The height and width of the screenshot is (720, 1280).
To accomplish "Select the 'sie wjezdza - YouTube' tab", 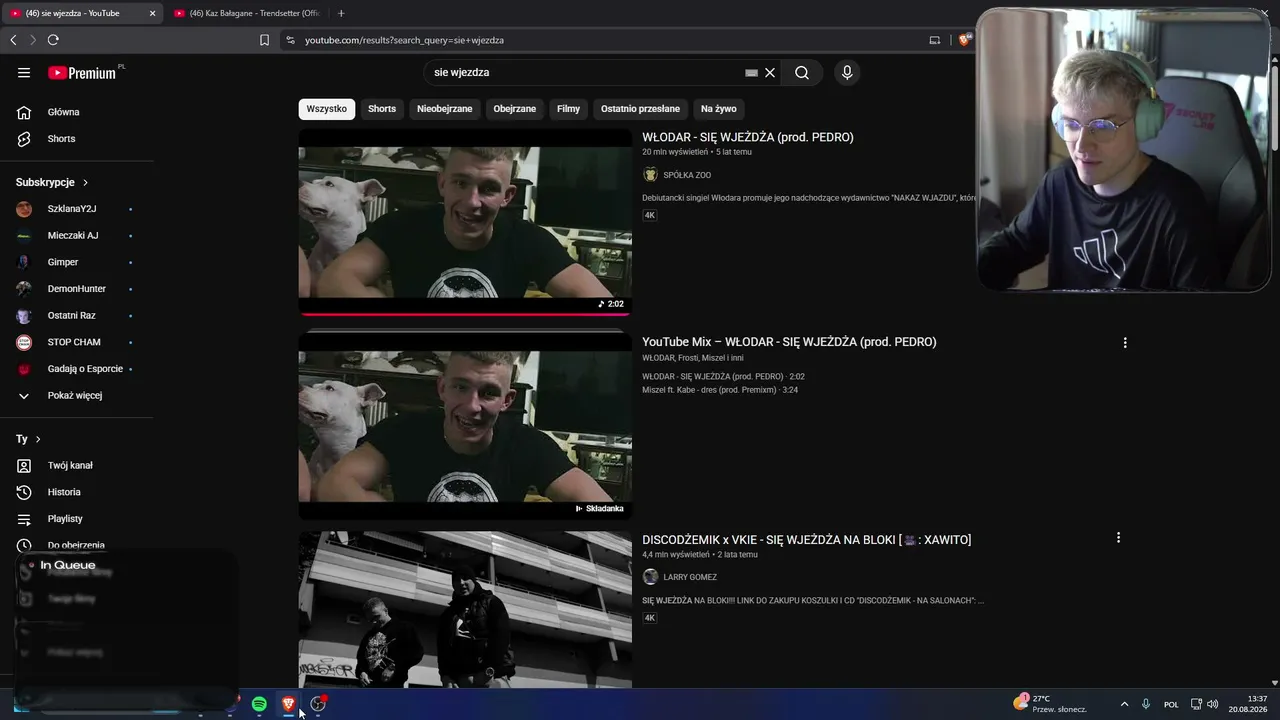I will pos(82,13).
